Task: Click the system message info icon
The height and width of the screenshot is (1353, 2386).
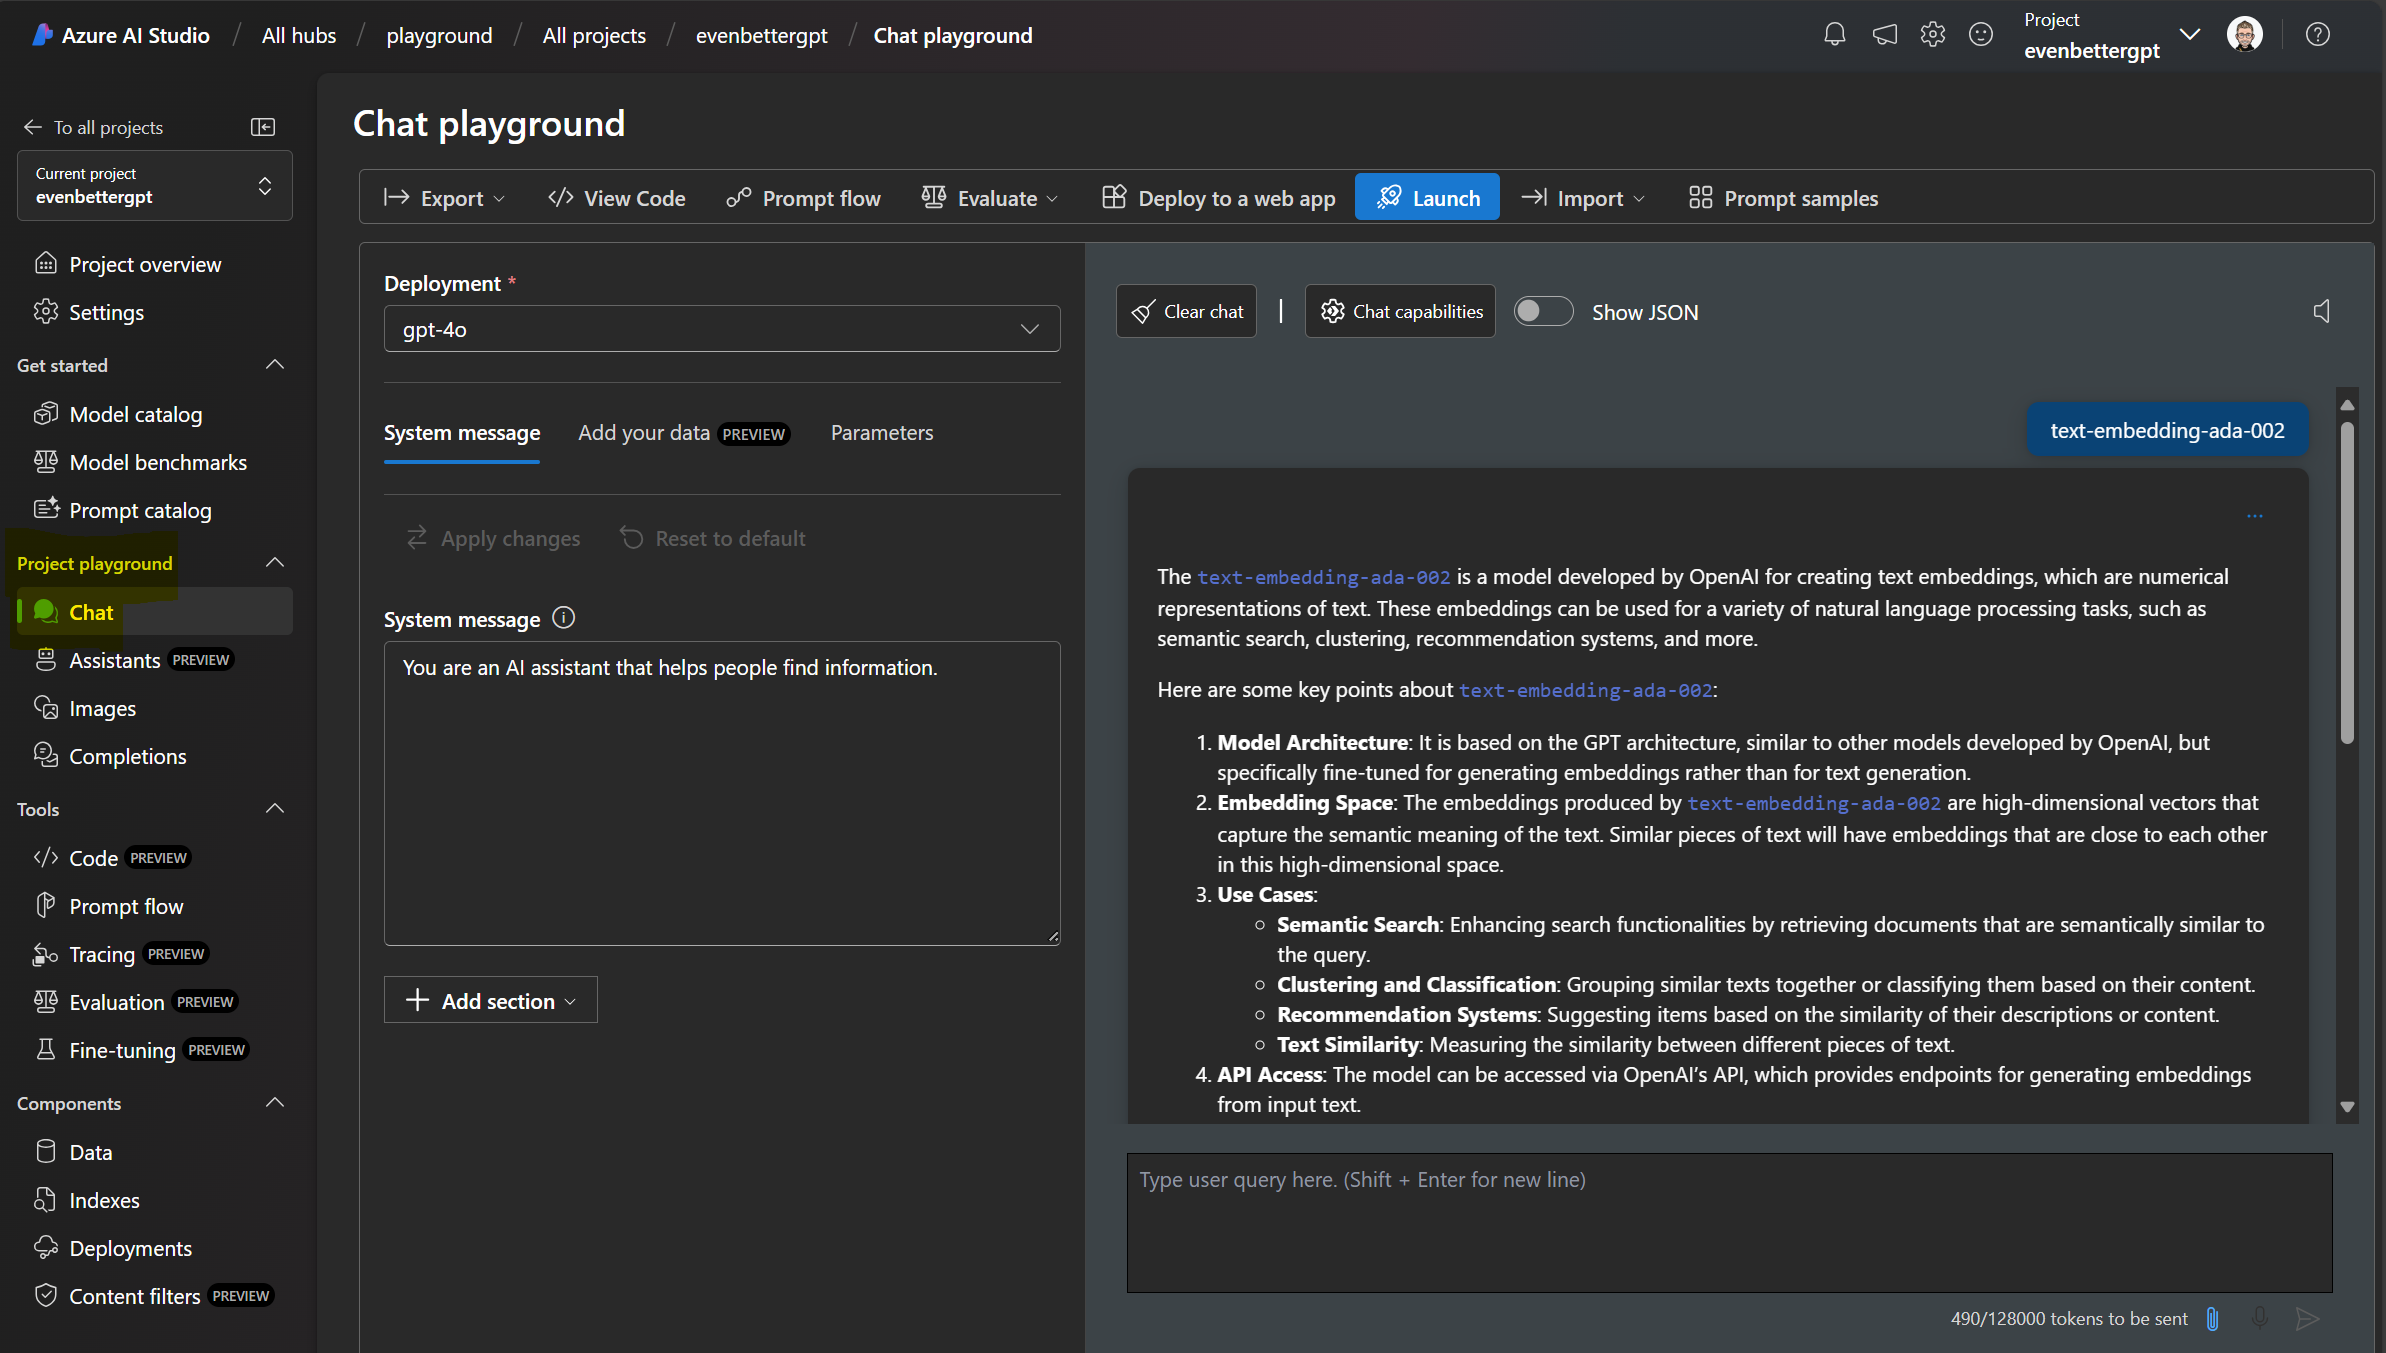Action: coord(564,618)
